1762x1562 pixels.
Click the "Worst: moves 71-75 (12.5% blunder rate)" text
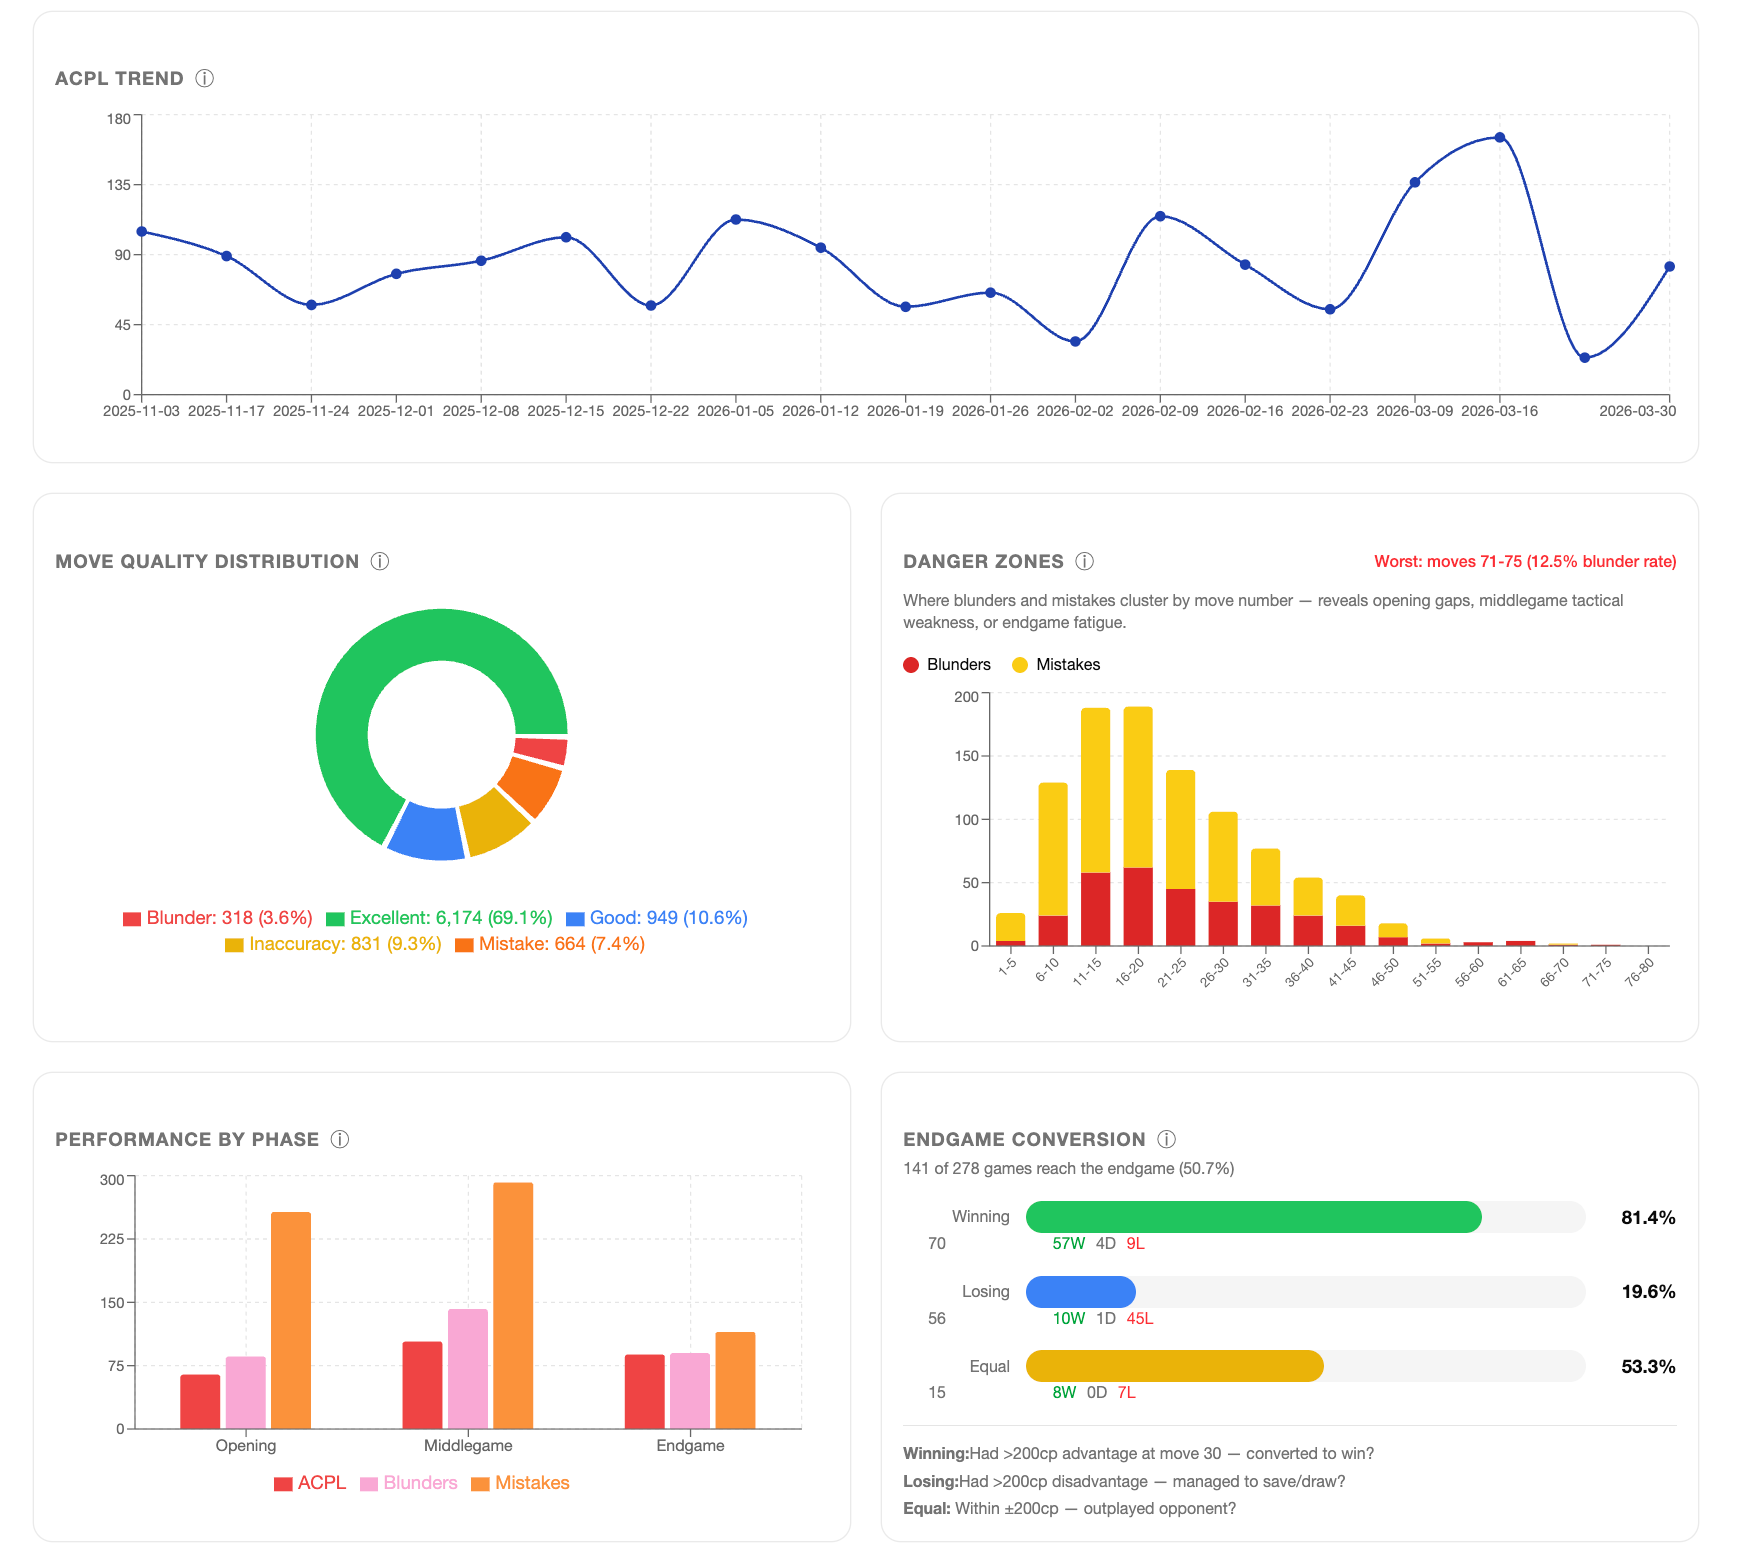[x=1525, y=561]
